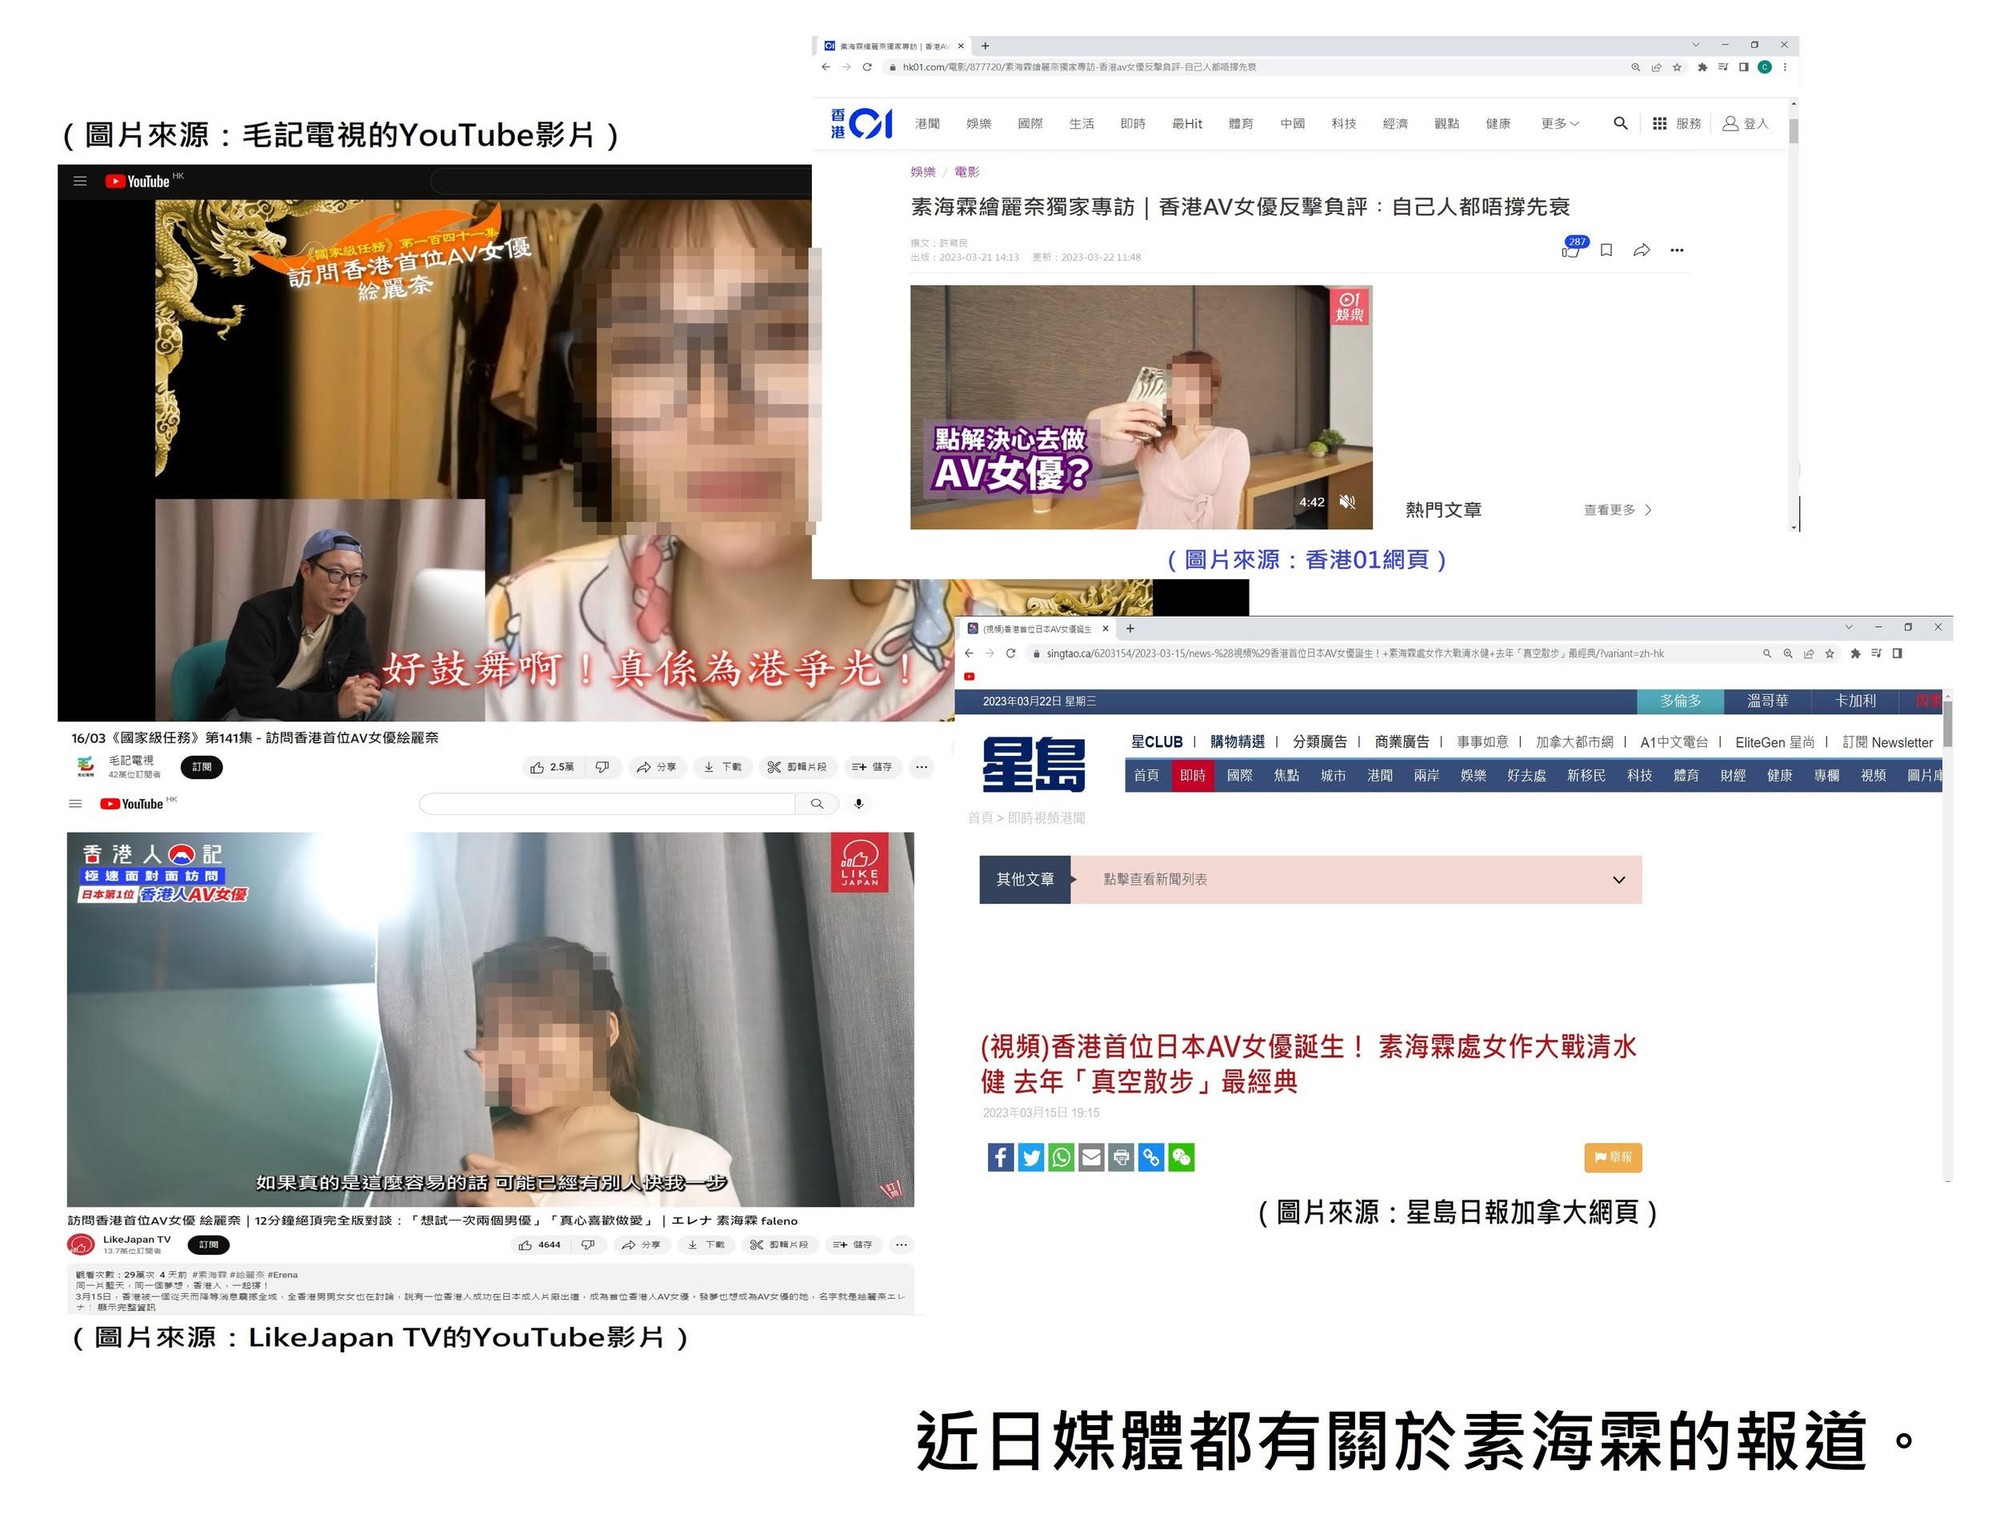The height and width of the screenshot is (1514, 2000).
Task: Click the Facebook share icon on Sing Tao article
Action: click(x=1000, y=1157)
